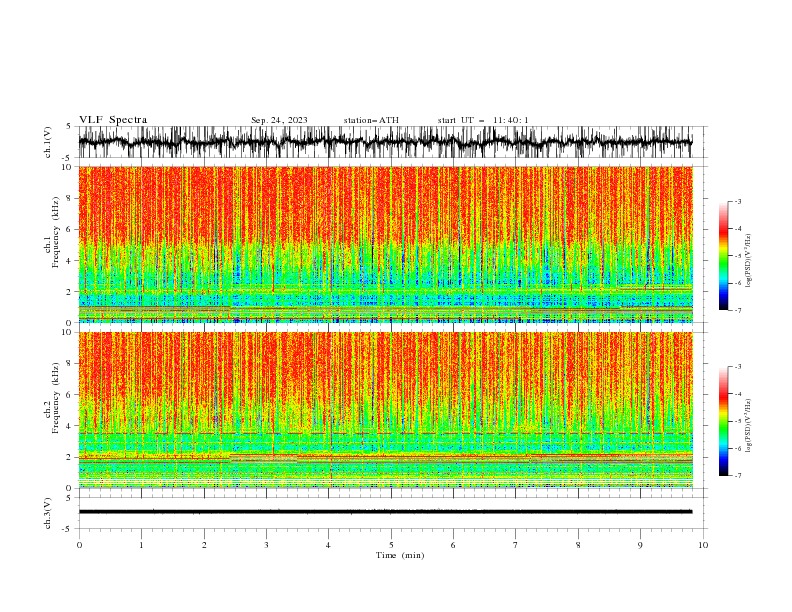The height and width of the screenshot is (612, 792).
Task: Click the ch.1 color scale bar
Action: (723, 255)
